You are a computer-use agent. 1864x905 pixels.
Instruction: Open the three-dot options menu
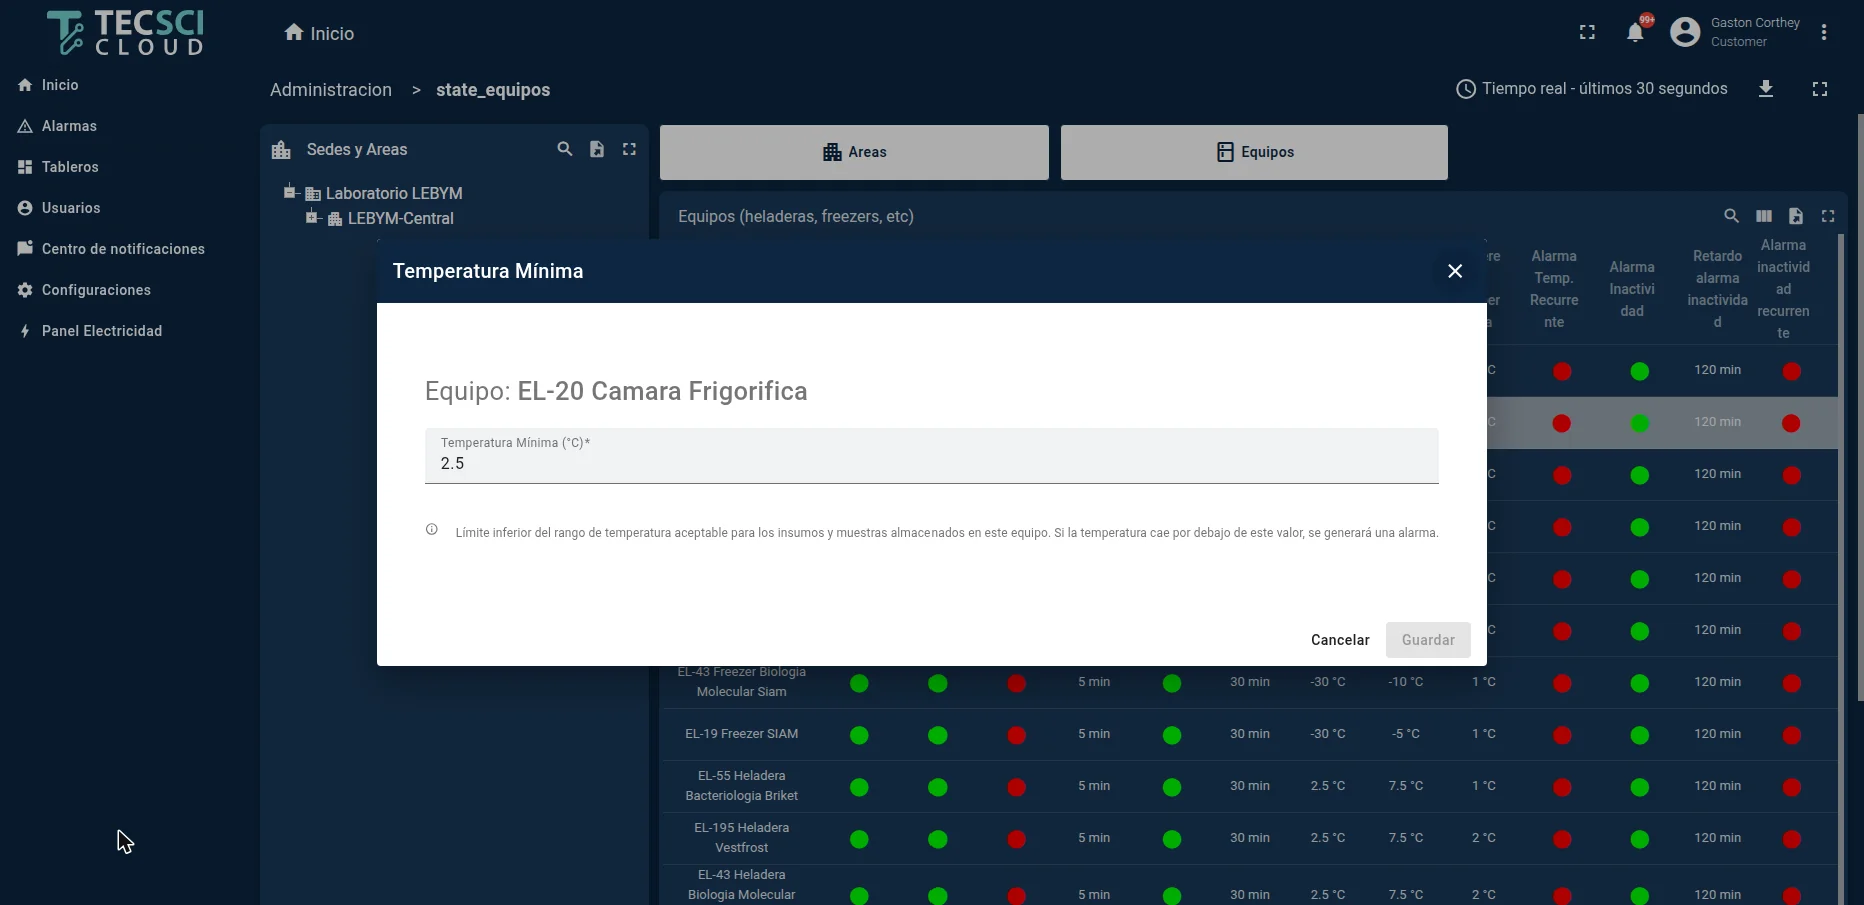tap(1824, 33)
